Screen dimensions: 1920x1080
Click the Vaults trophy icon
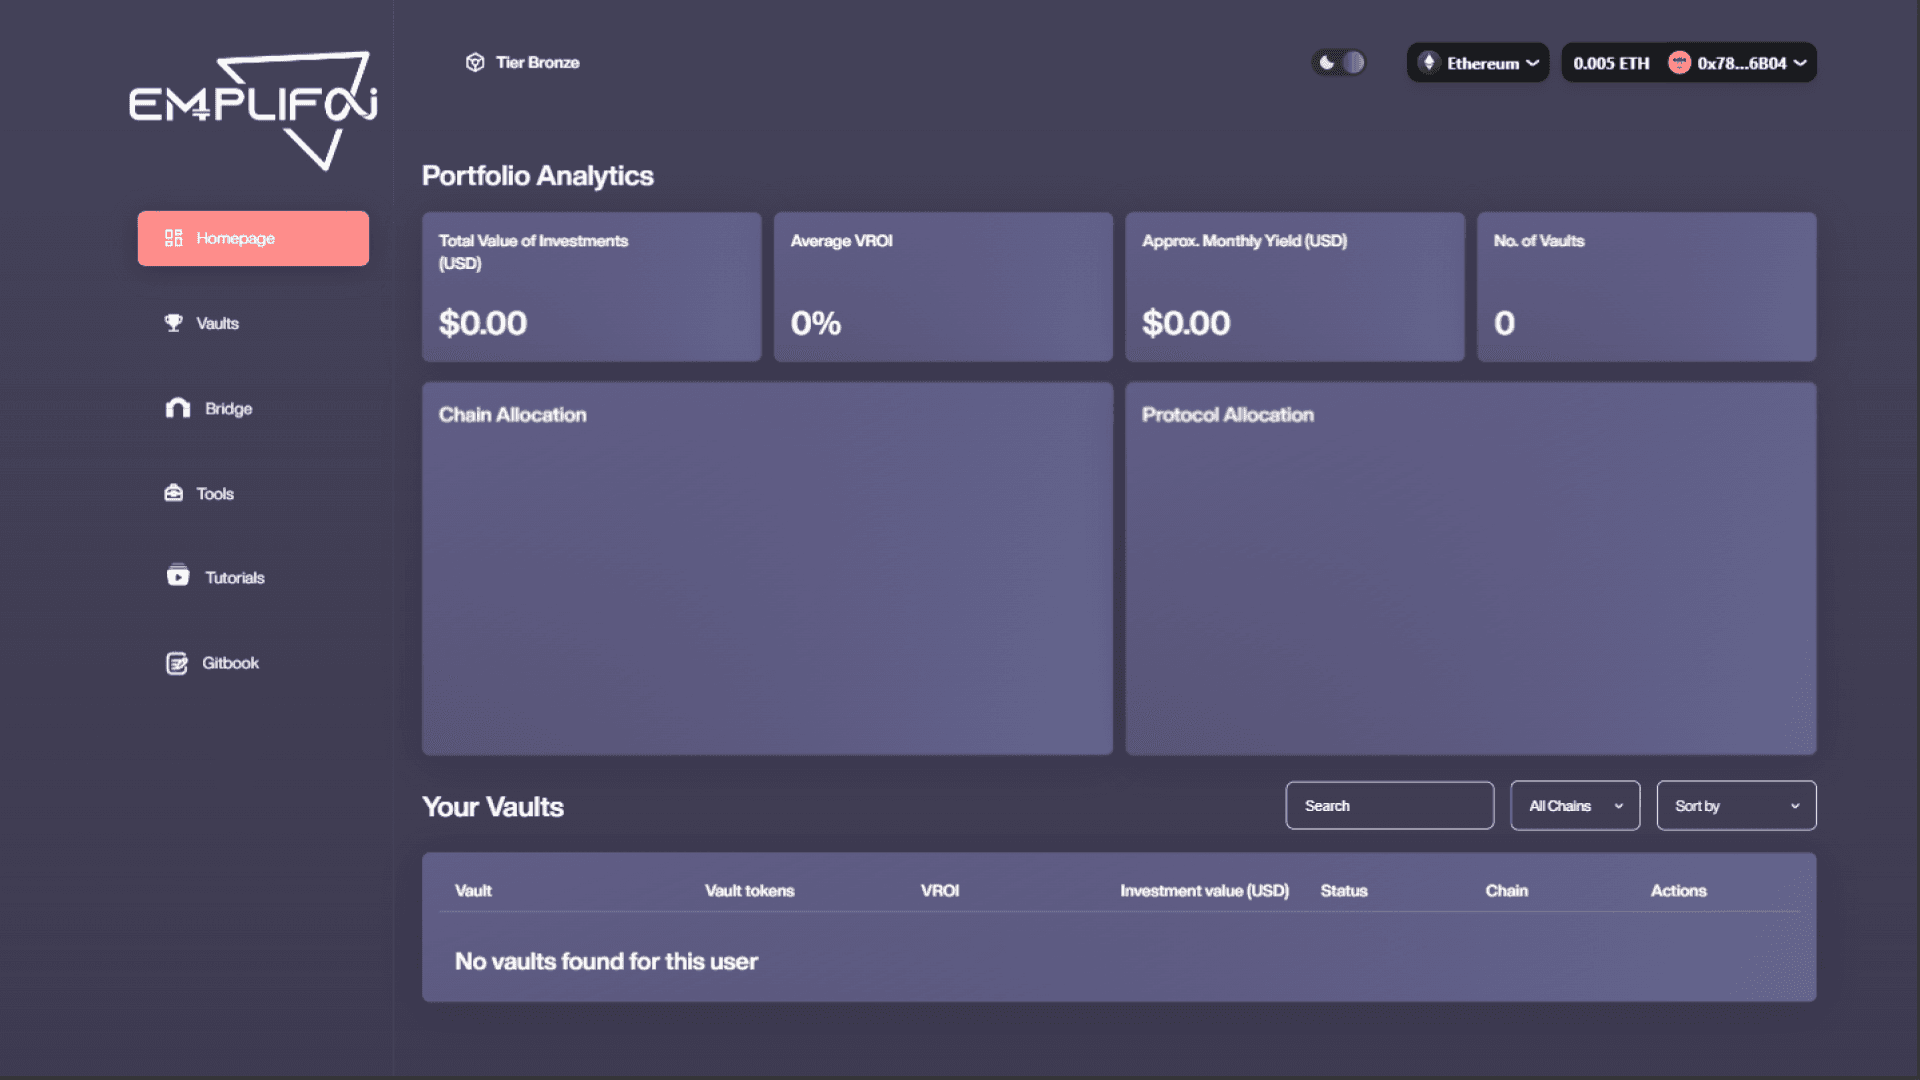174,323
